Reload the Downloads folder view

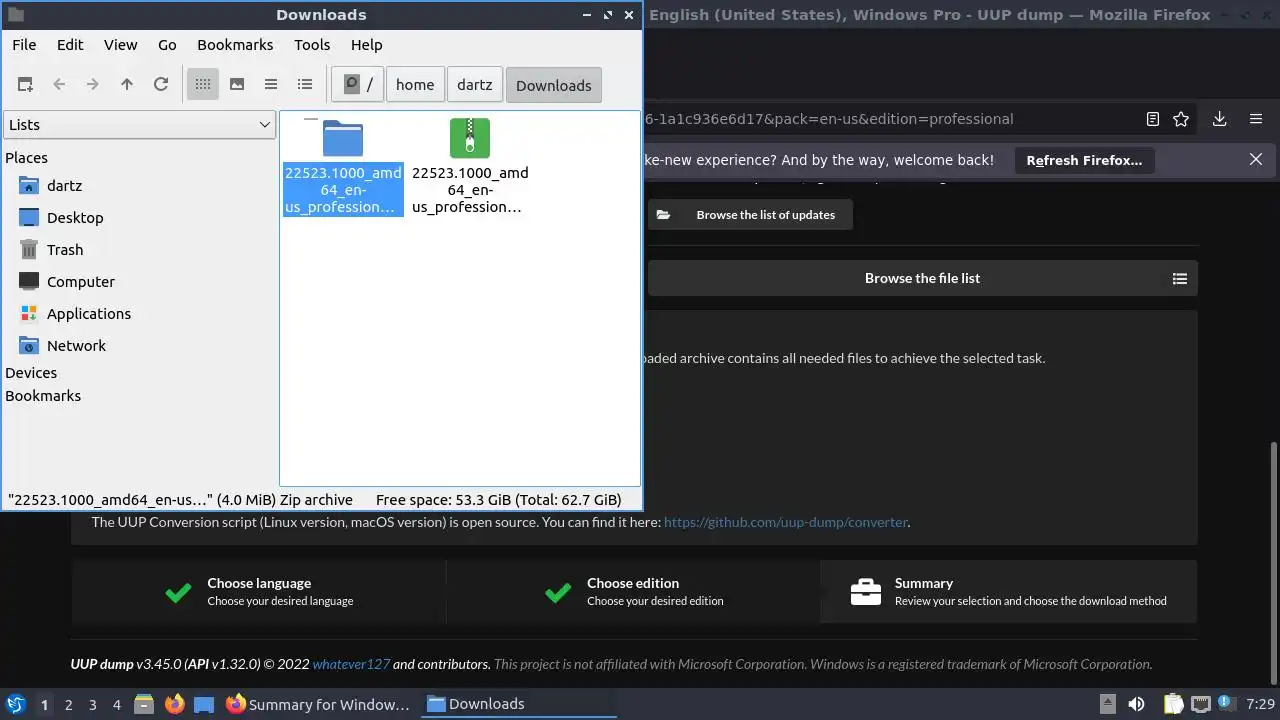tap(161, 85)
